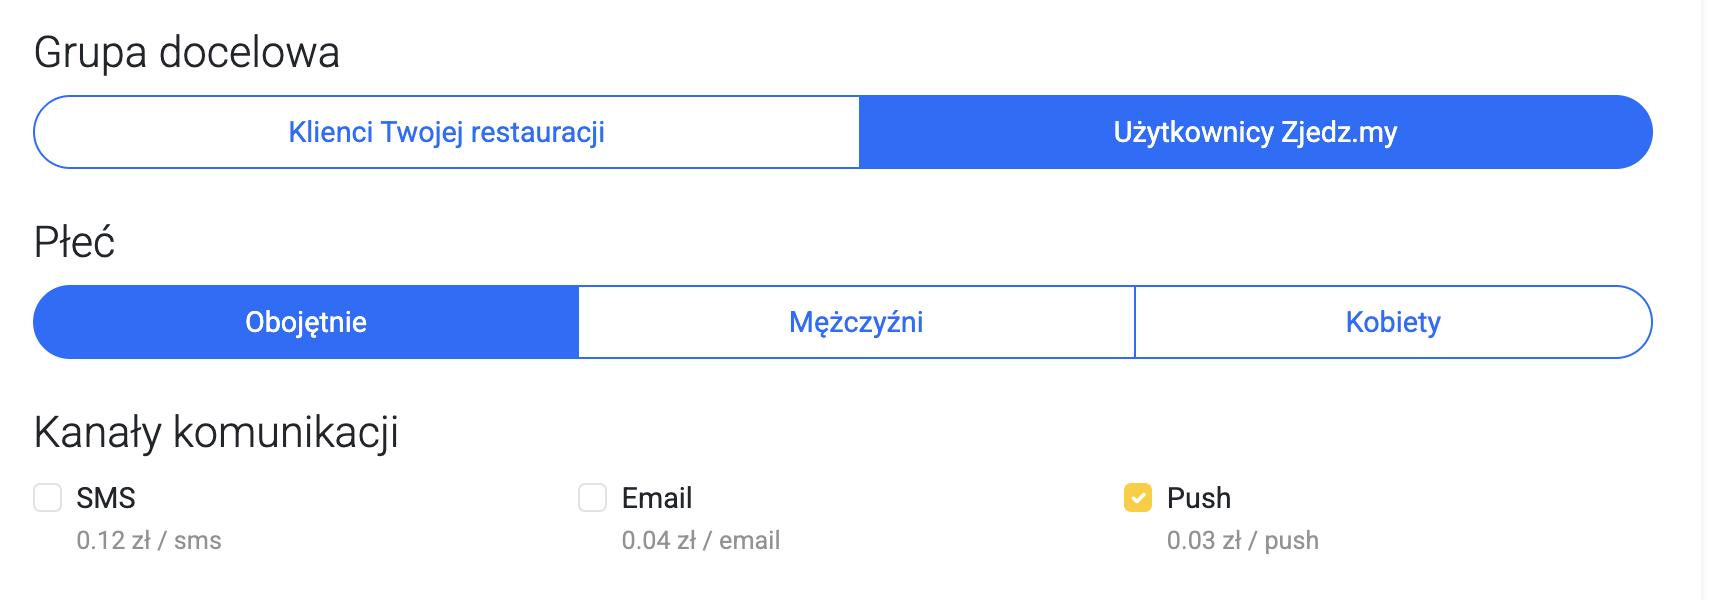Select the Klienci Twojej restauracji target group
Screen dimensions: 1720x600
pyautogui.click(x=446, y=132)
